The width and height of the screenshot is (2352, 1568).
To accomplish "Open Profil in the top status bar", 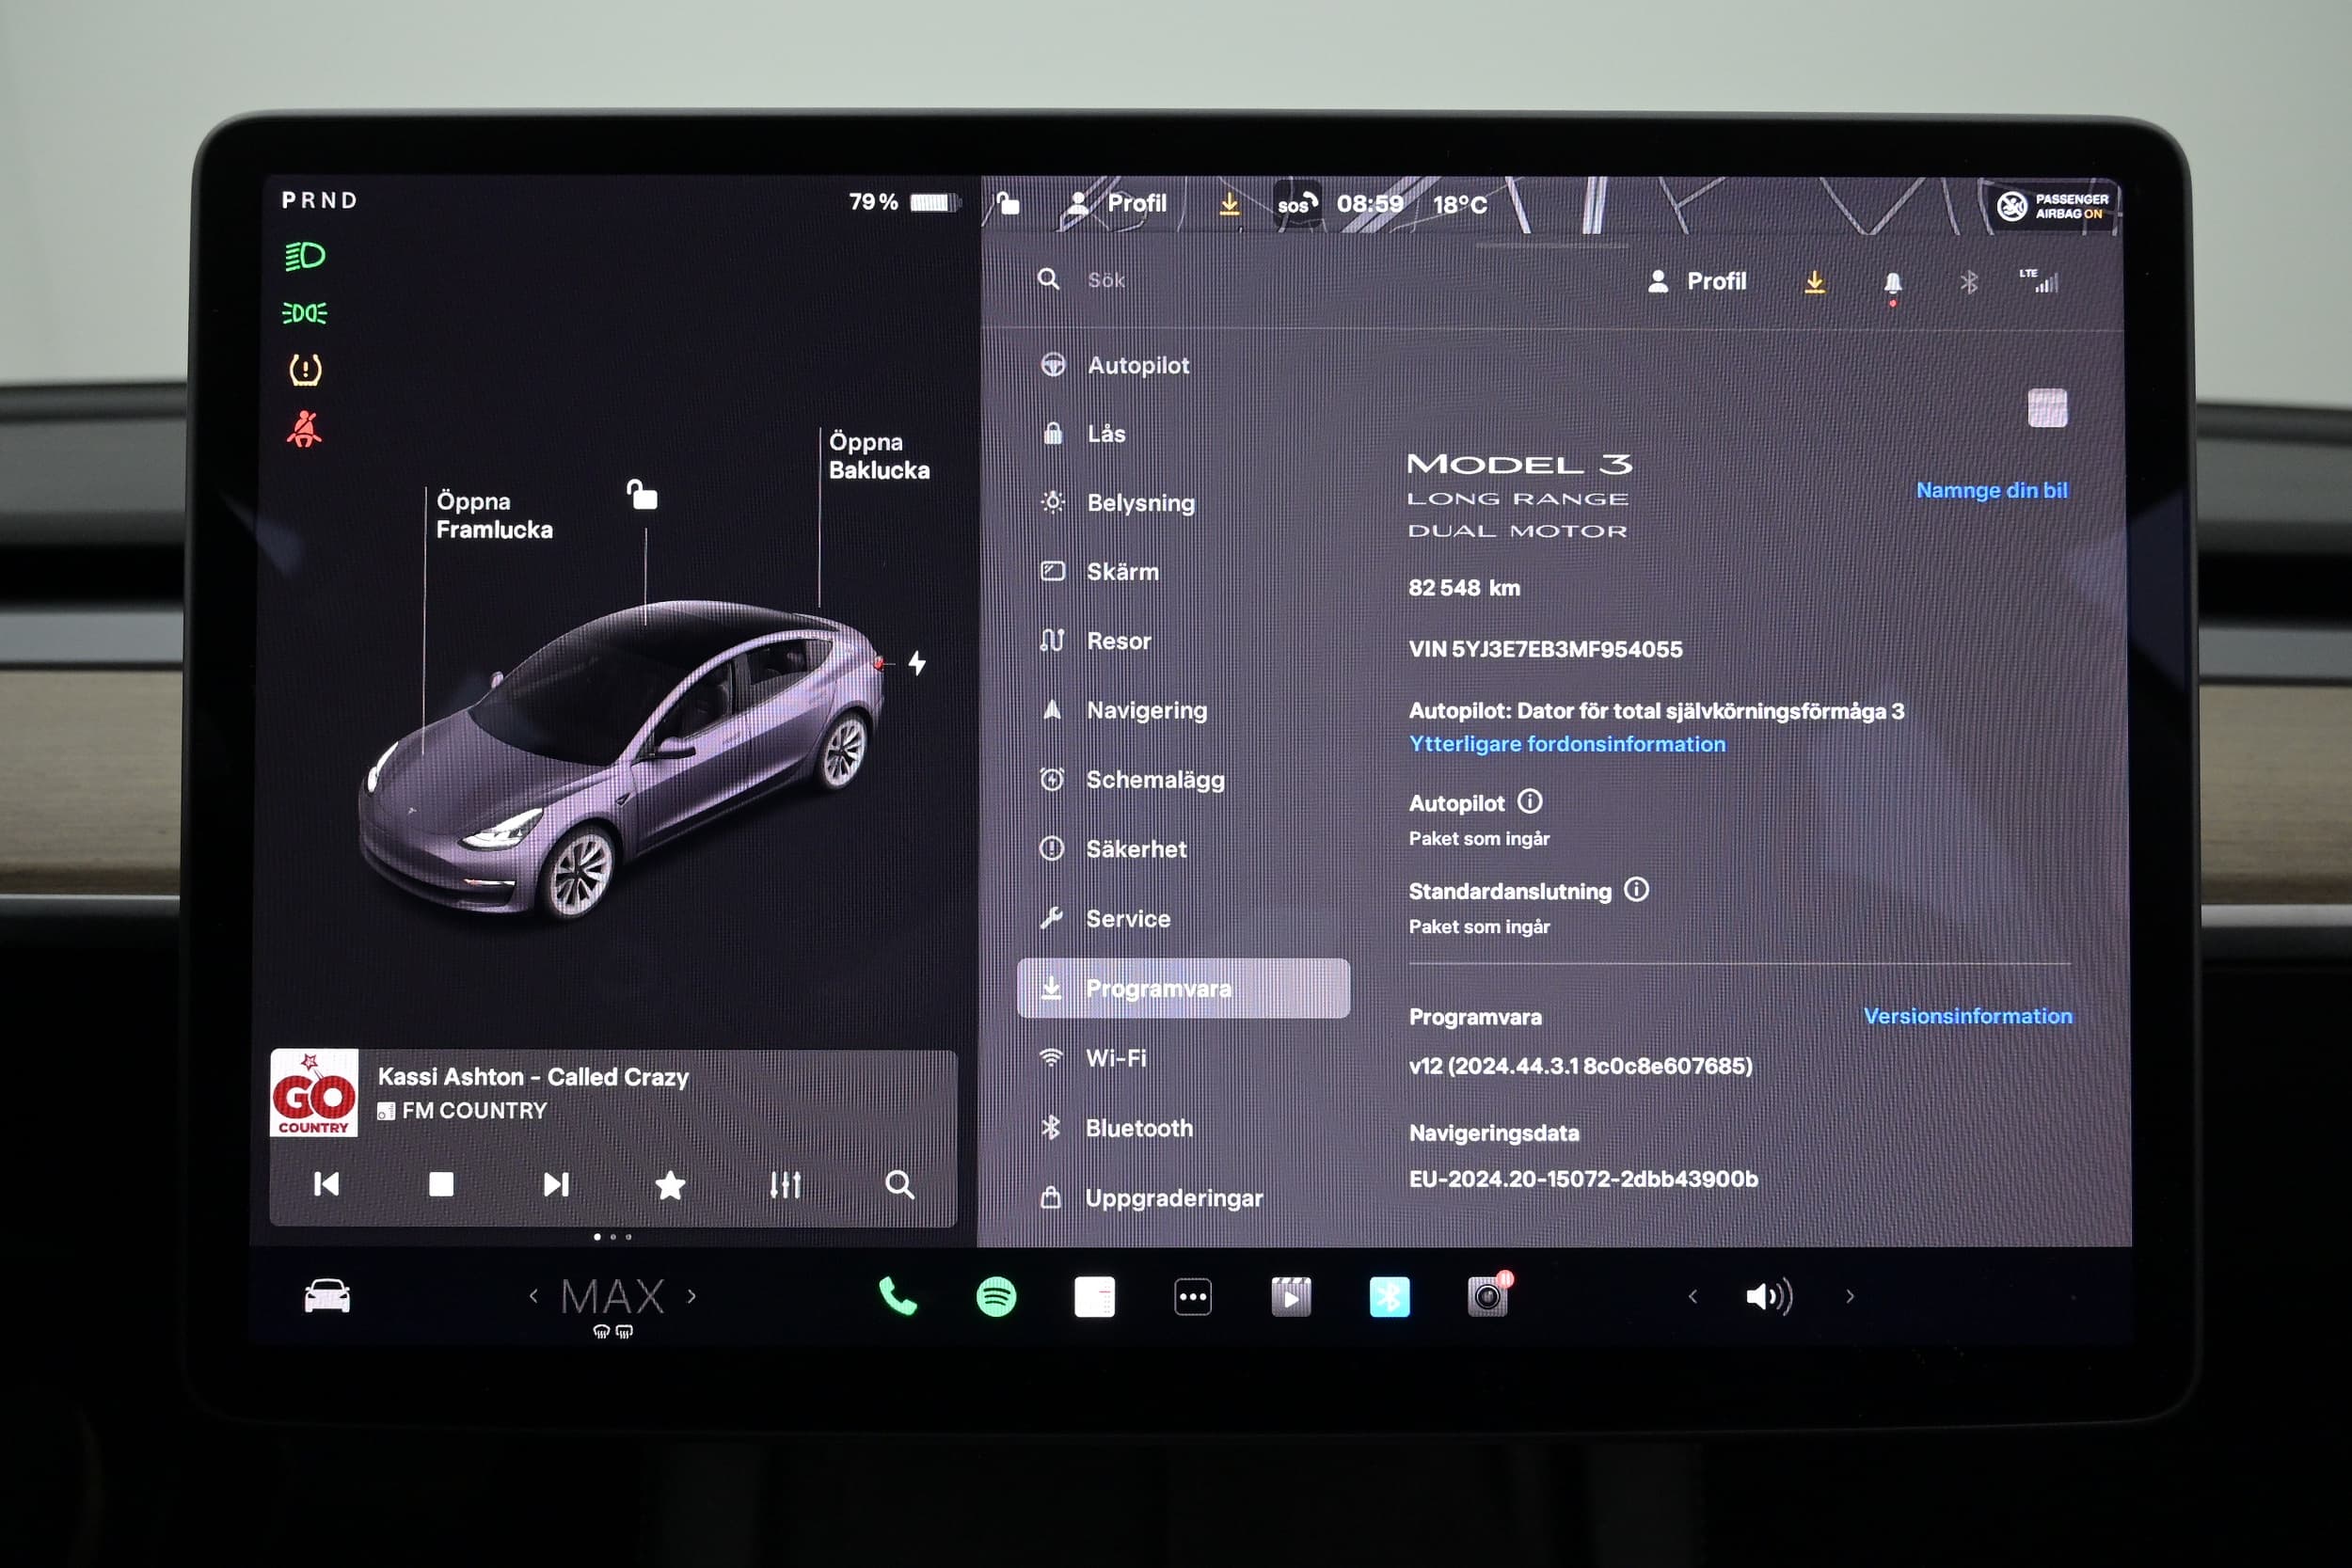I will (1117, 203).
